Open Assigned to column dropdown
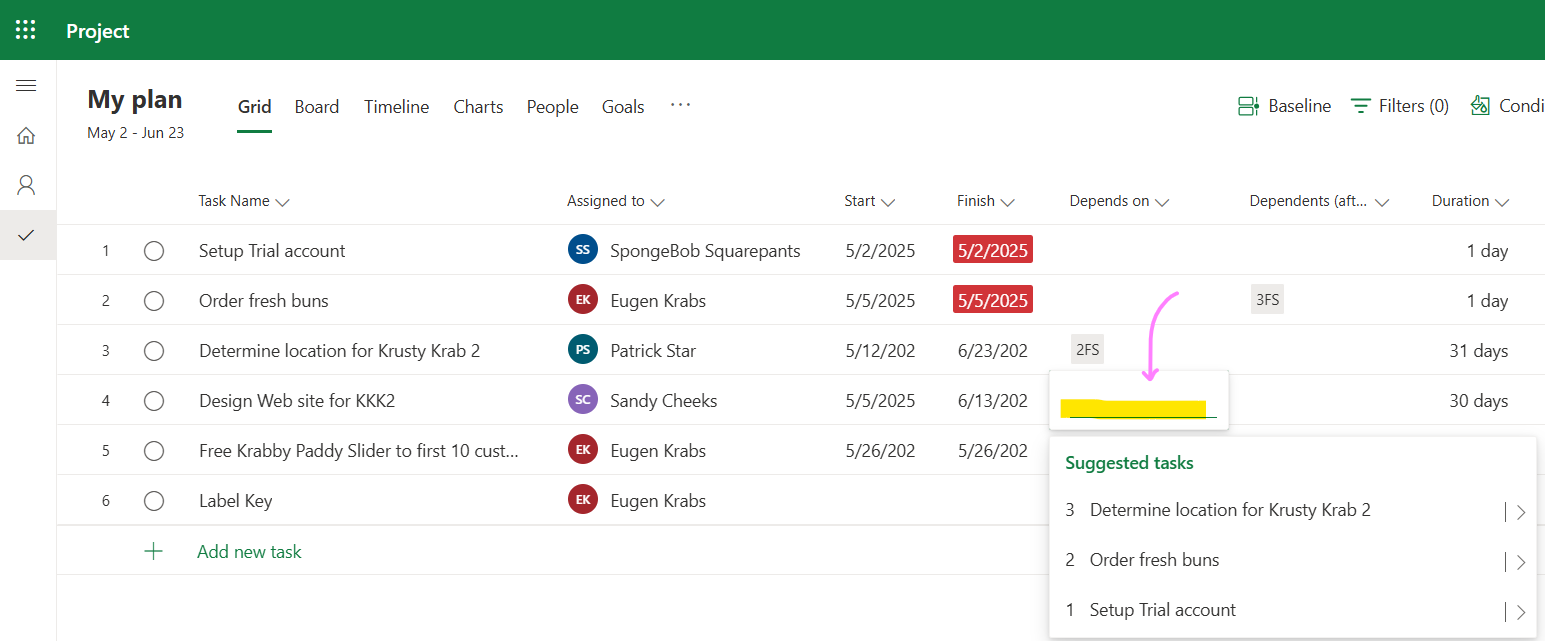The width and height of the screenshot is (1545, 641). coord(657,202)
